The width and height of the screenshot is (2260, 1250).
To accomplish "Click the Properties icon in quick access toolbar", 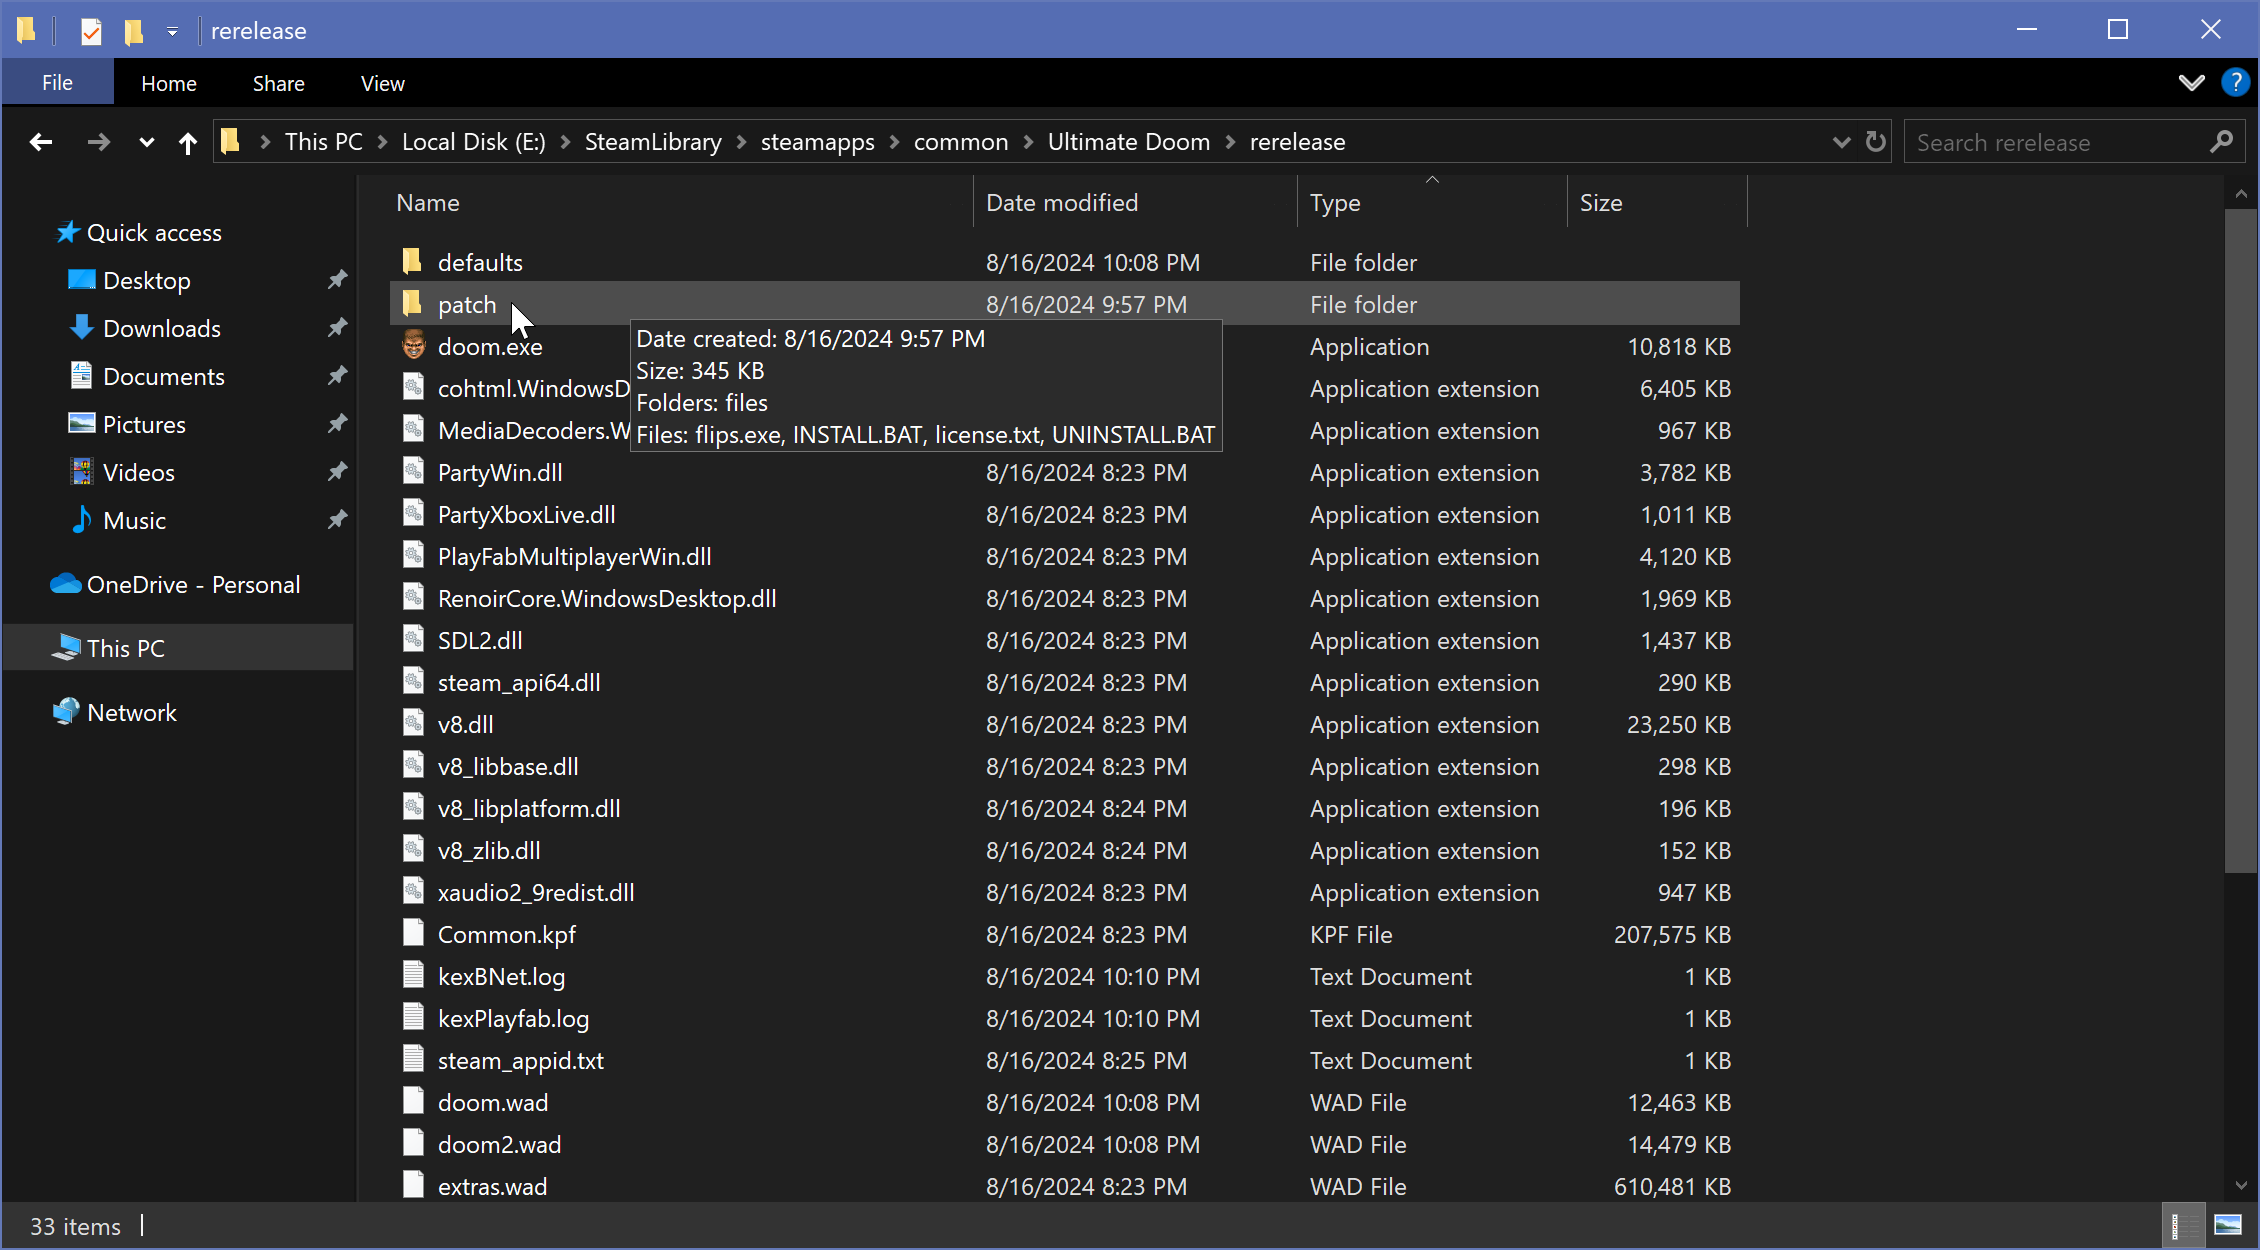I will click(91, 31).
